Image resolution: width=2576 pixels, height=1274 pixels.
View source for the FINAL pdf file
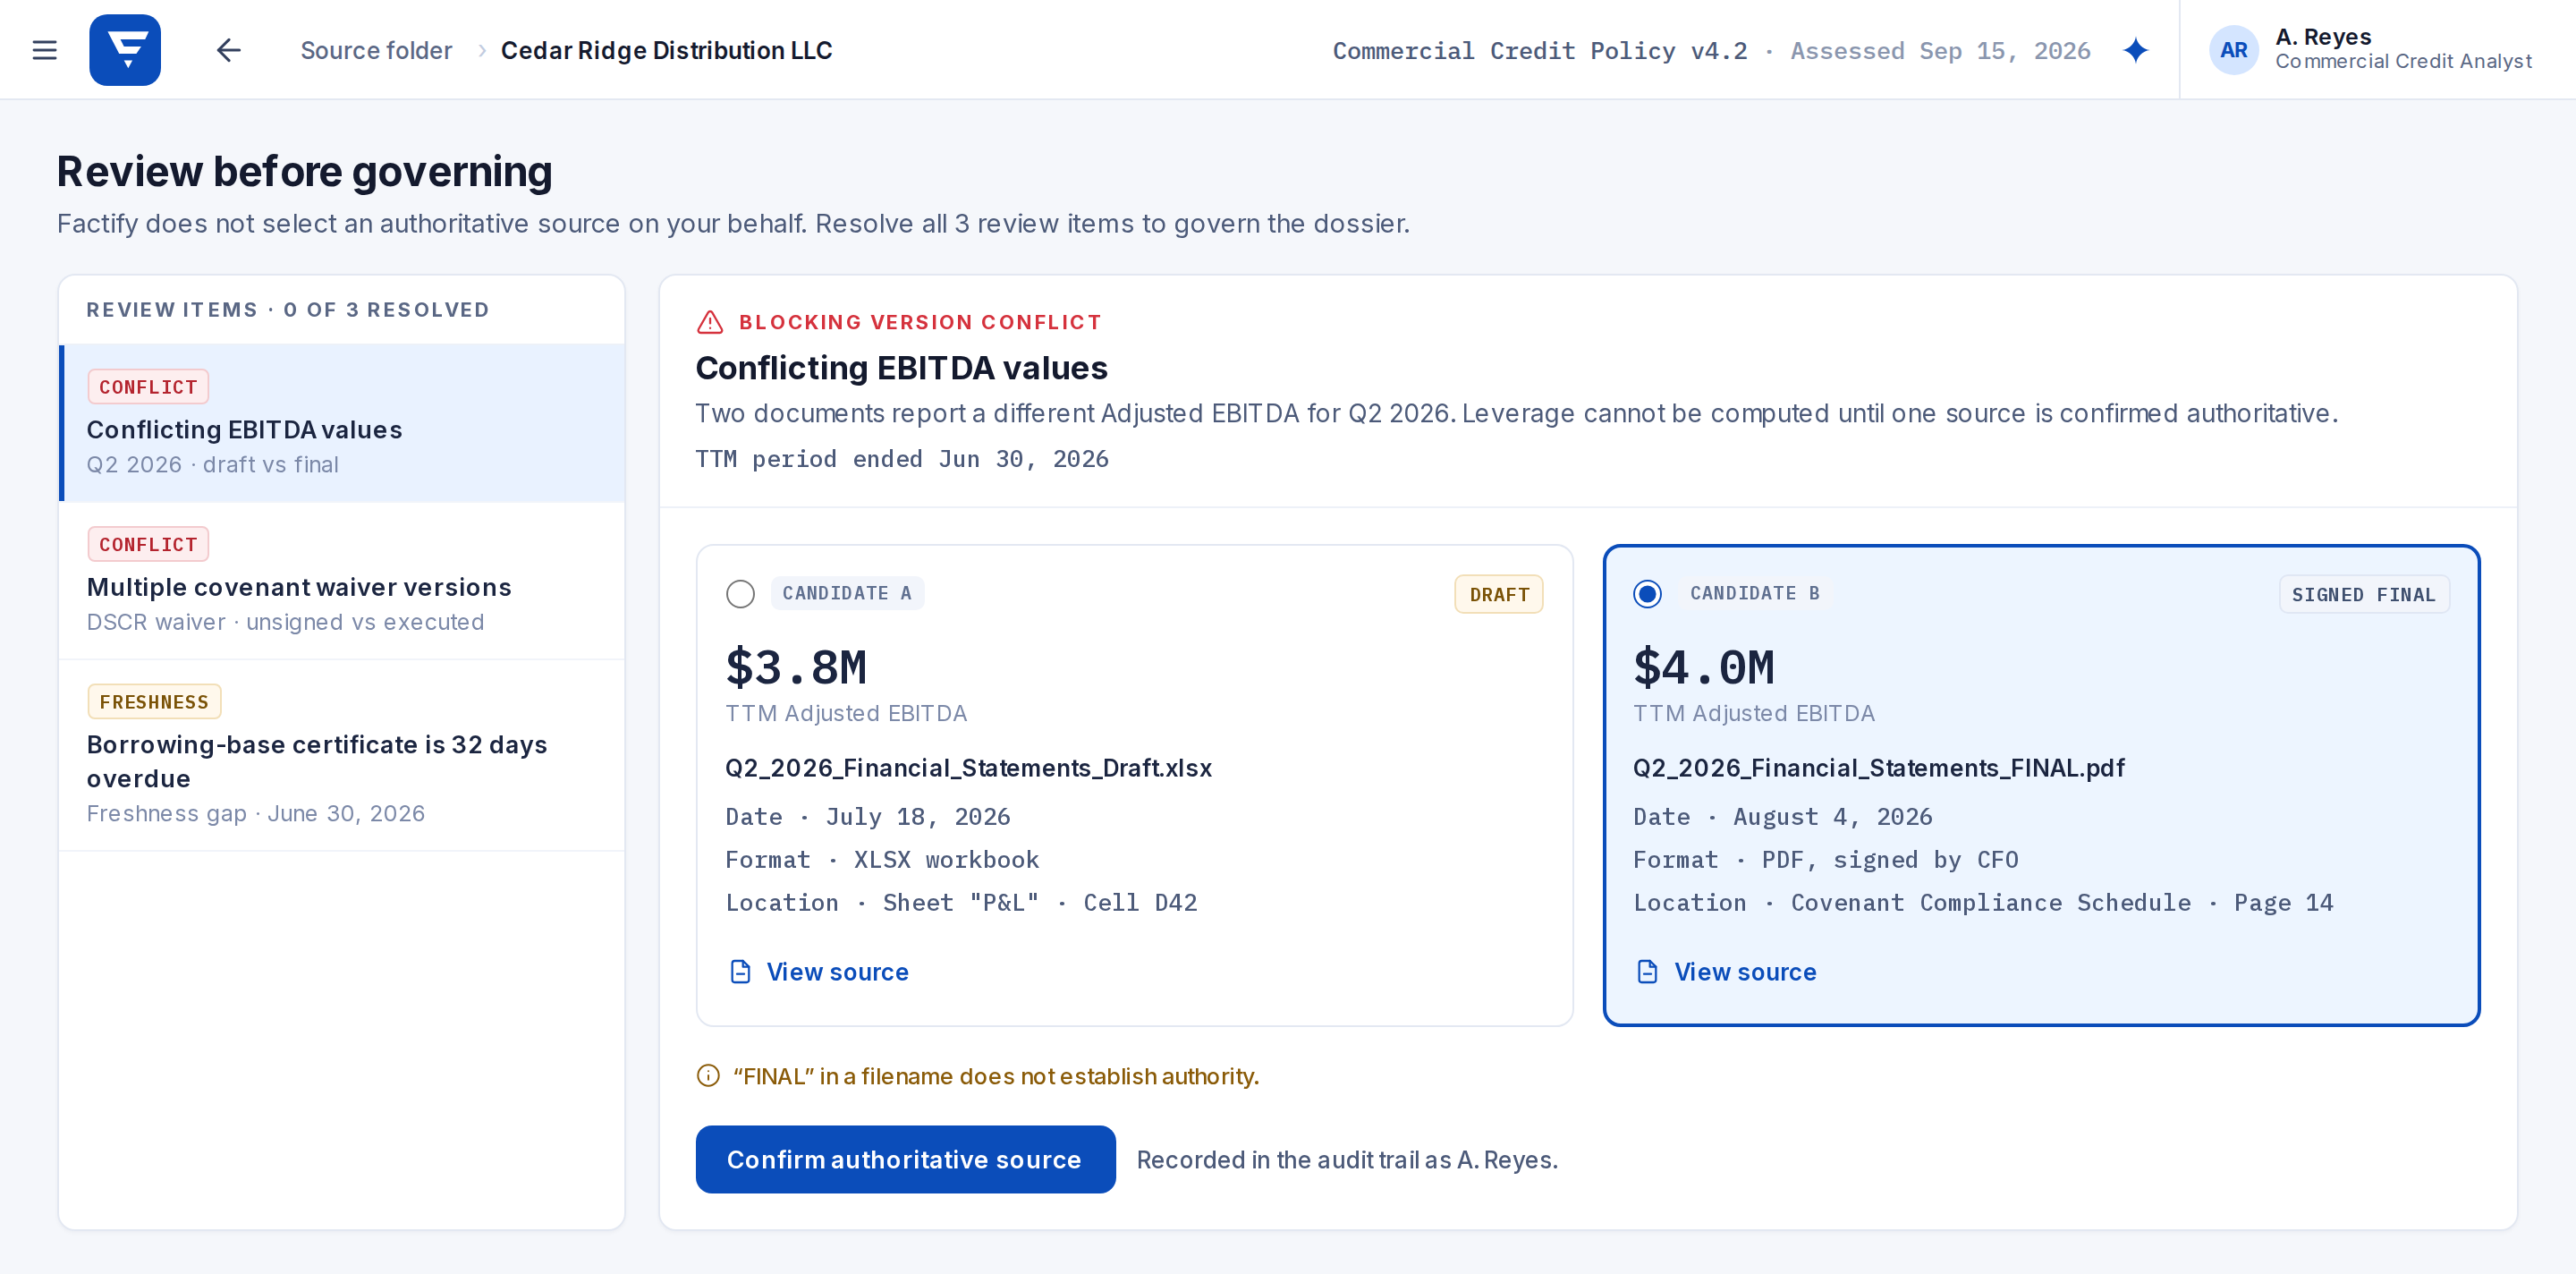click(x=1725, y=972)
